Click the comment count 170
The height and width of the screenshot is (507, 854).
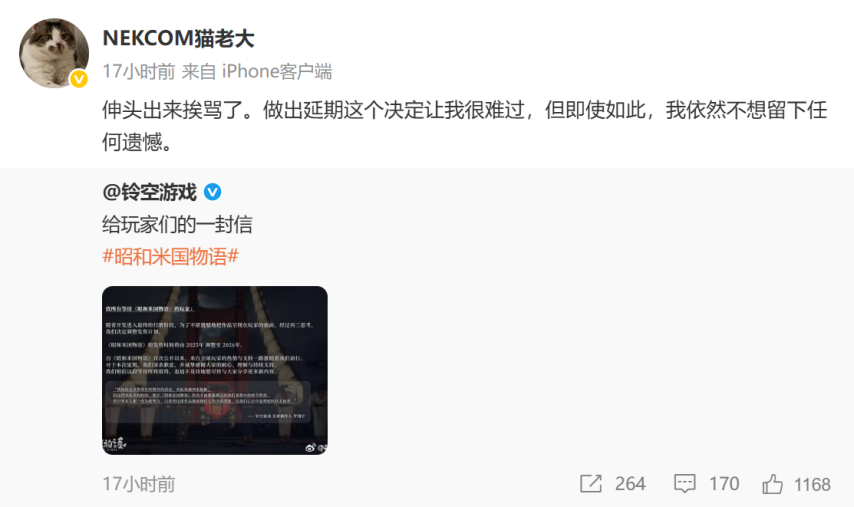(724, 484)
